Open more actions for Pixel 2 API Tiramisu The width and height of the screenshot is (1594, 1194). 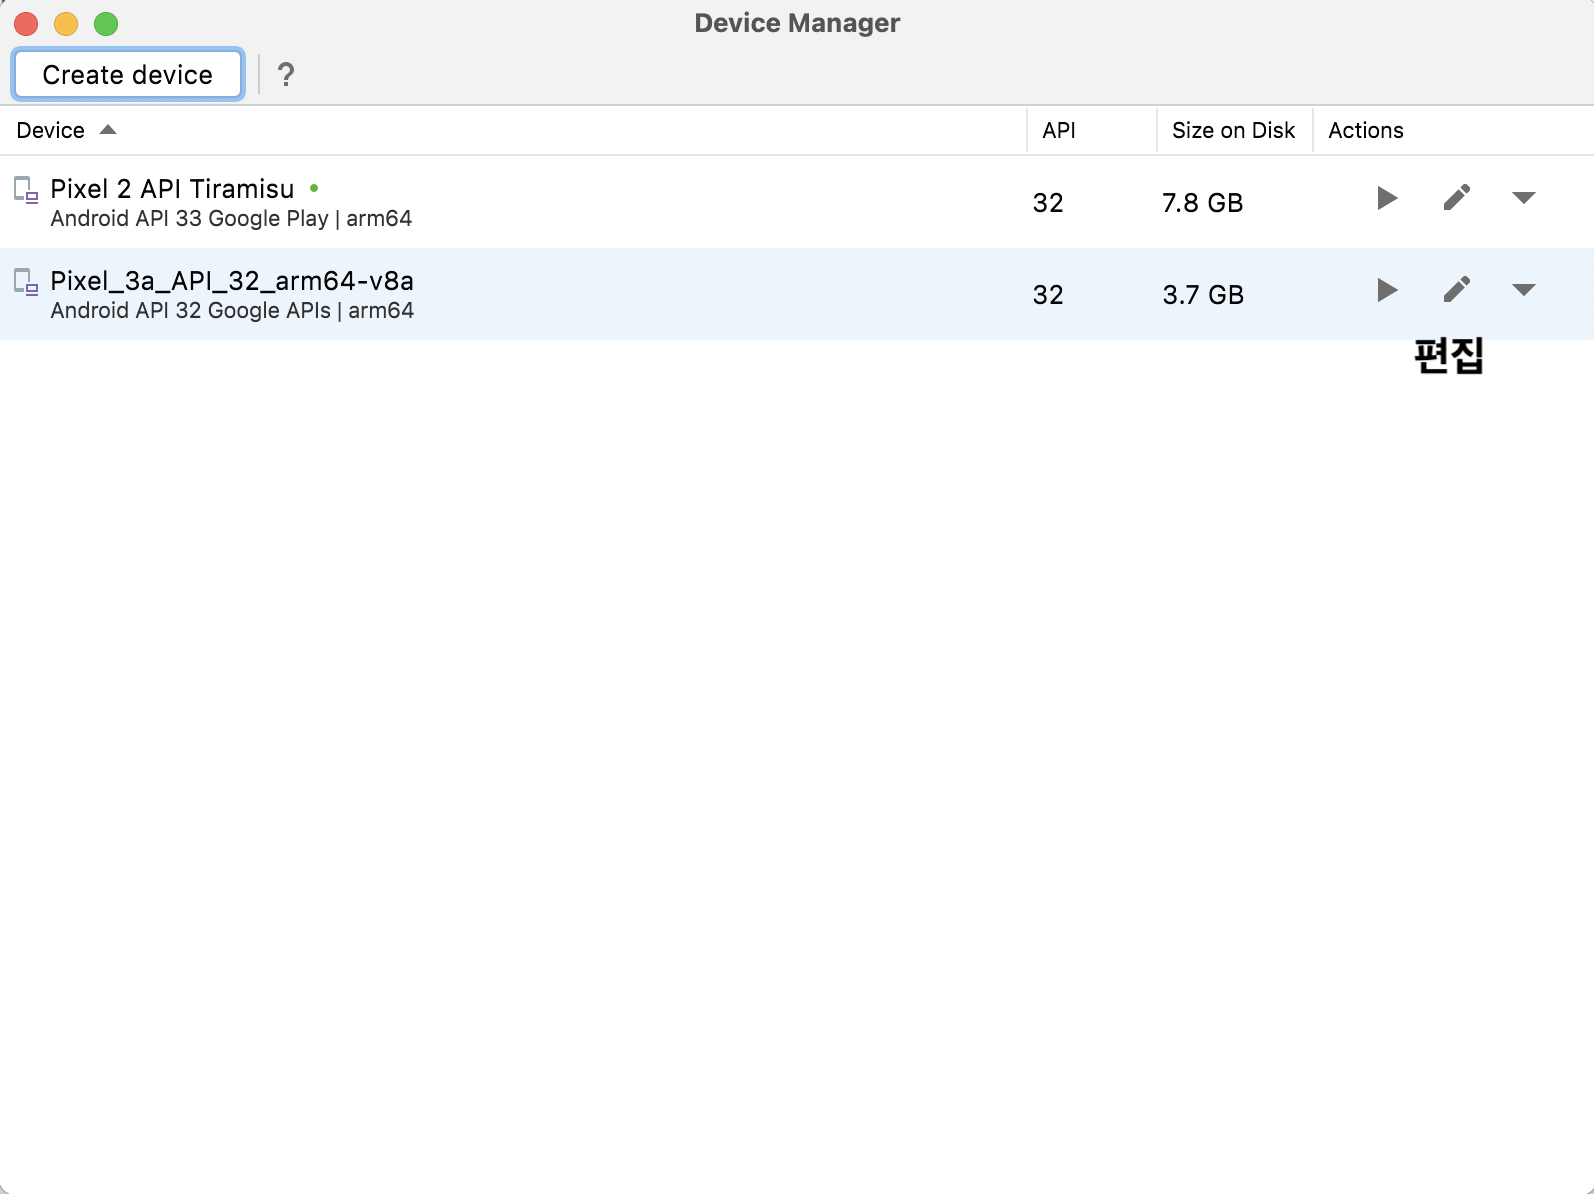(x=1523, y=198)
